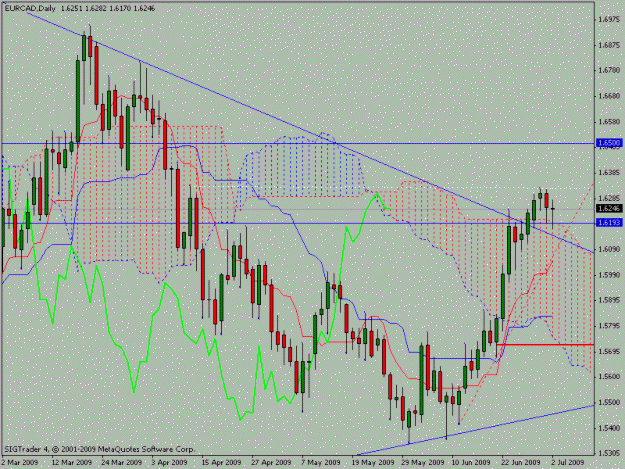Click the 2 Jul 2009 date label
625x469 pixels.
(568, 462)
